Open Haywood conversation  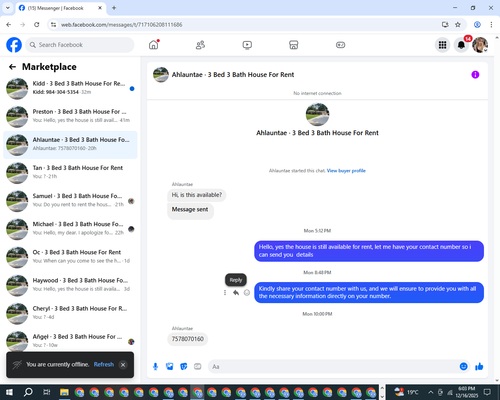[70, 285]
